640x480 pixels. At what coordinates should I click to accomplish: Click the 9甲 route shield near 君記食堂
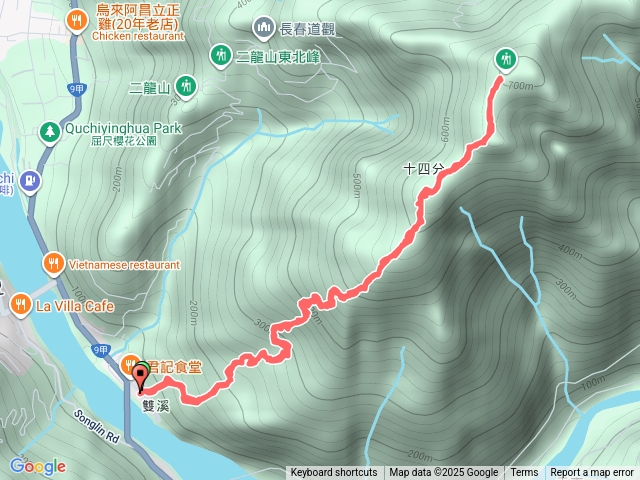[100, 351]
